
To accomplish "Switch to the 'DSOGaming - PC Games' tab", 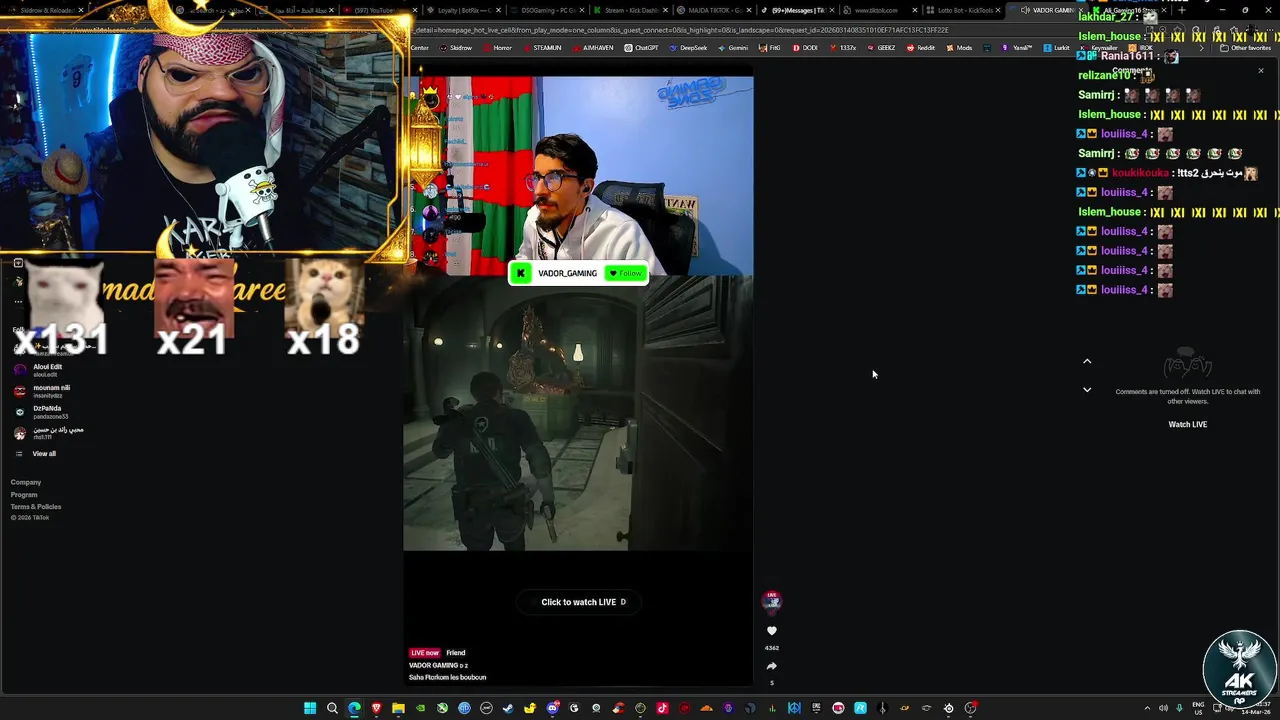I will pos(546,10).
